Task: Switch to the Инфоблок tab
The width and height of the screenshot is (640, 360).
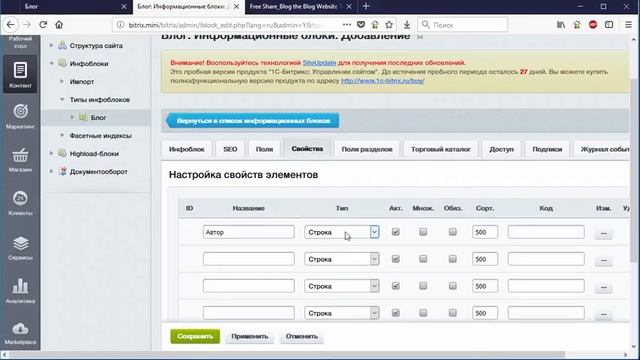Action: pyautogui.click(x=187, y=149)
